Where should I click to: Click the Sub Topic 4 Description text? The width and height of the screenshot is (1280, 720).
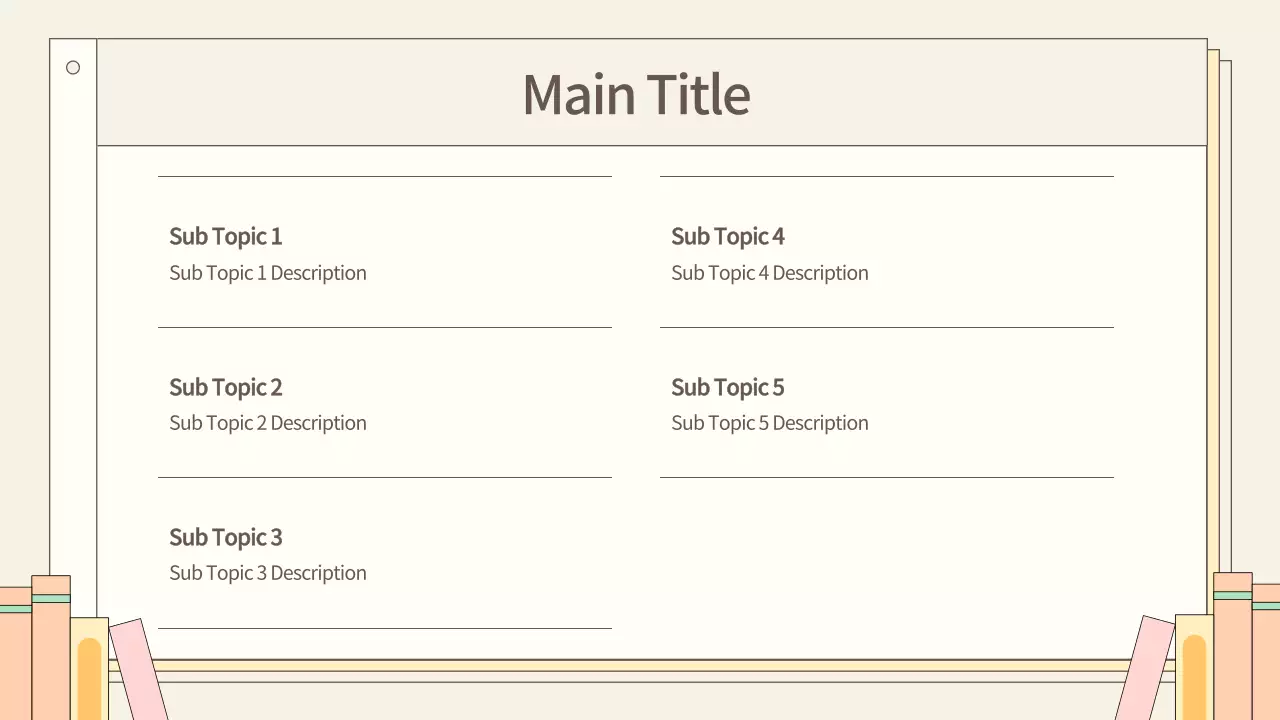[x=770, y=273]
